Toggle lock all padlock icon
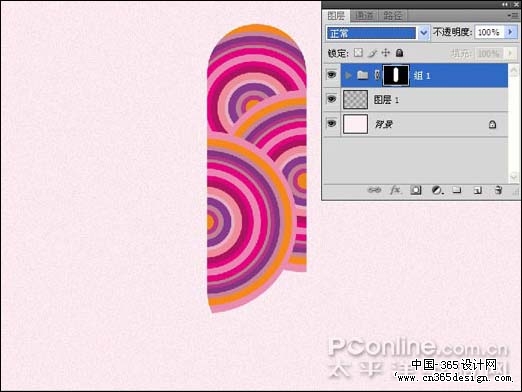The image size is (522, 392). (399, 53)
